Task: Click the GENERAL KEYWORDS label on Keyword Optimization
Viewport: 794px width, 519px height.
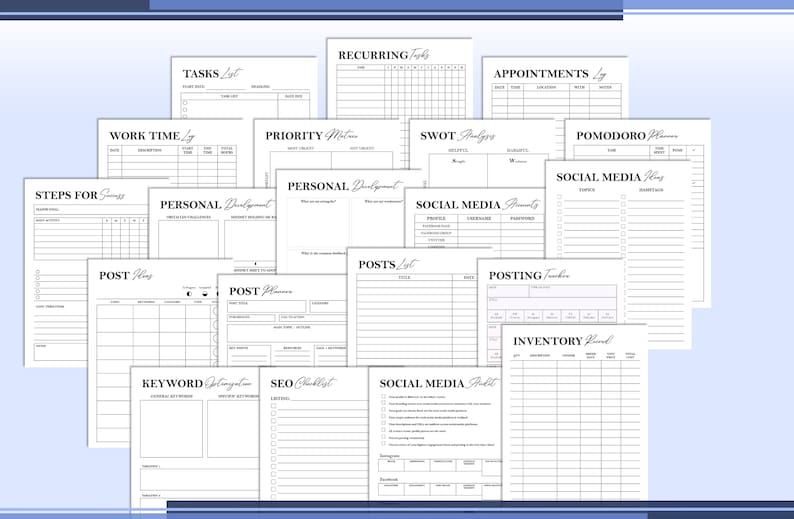Action: click(x=172, y=396)
